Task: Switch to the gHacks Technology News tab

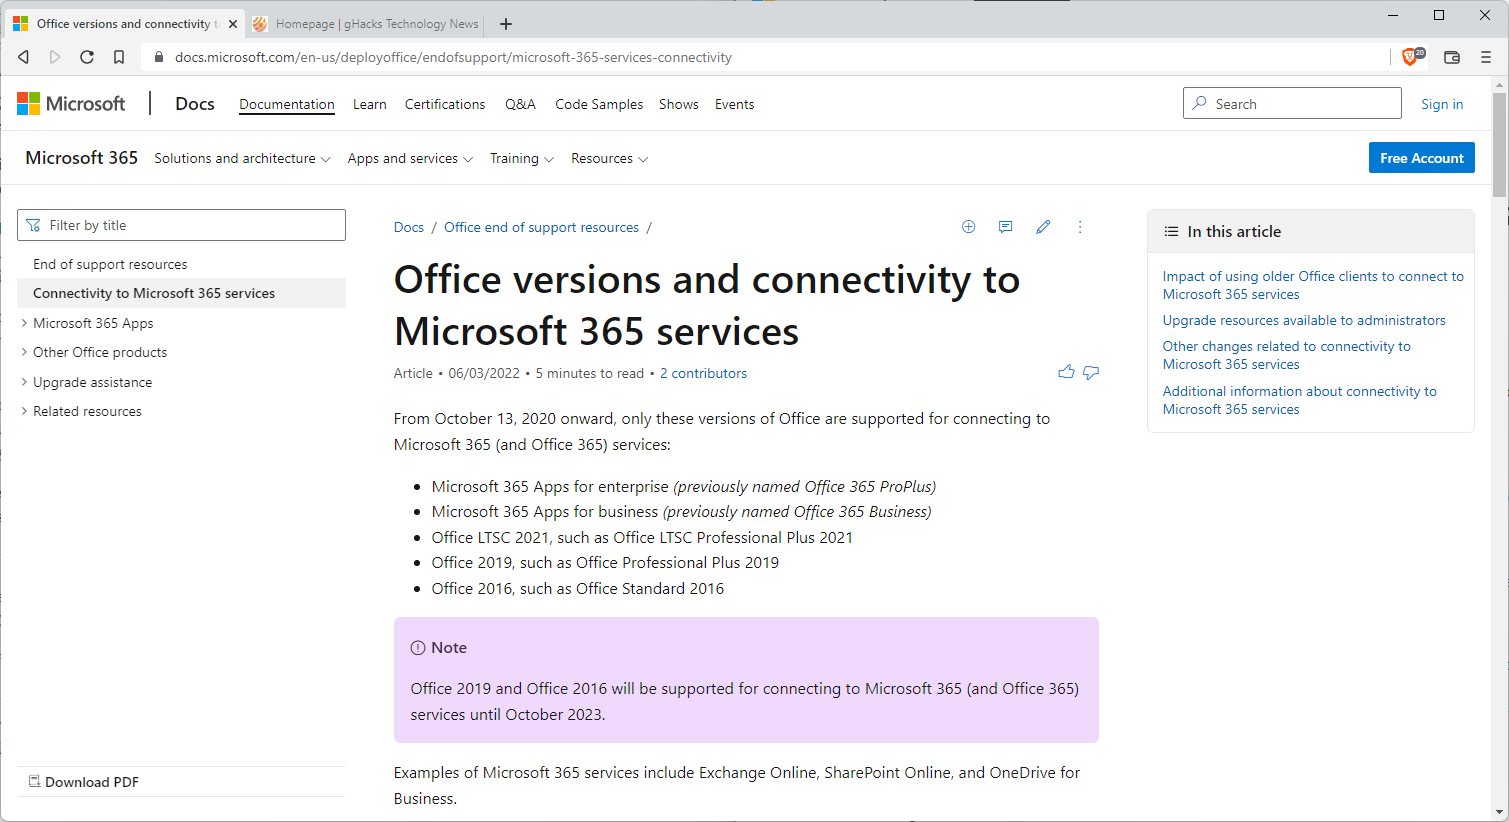Action: pyautogui.click(x=366, y=24)
